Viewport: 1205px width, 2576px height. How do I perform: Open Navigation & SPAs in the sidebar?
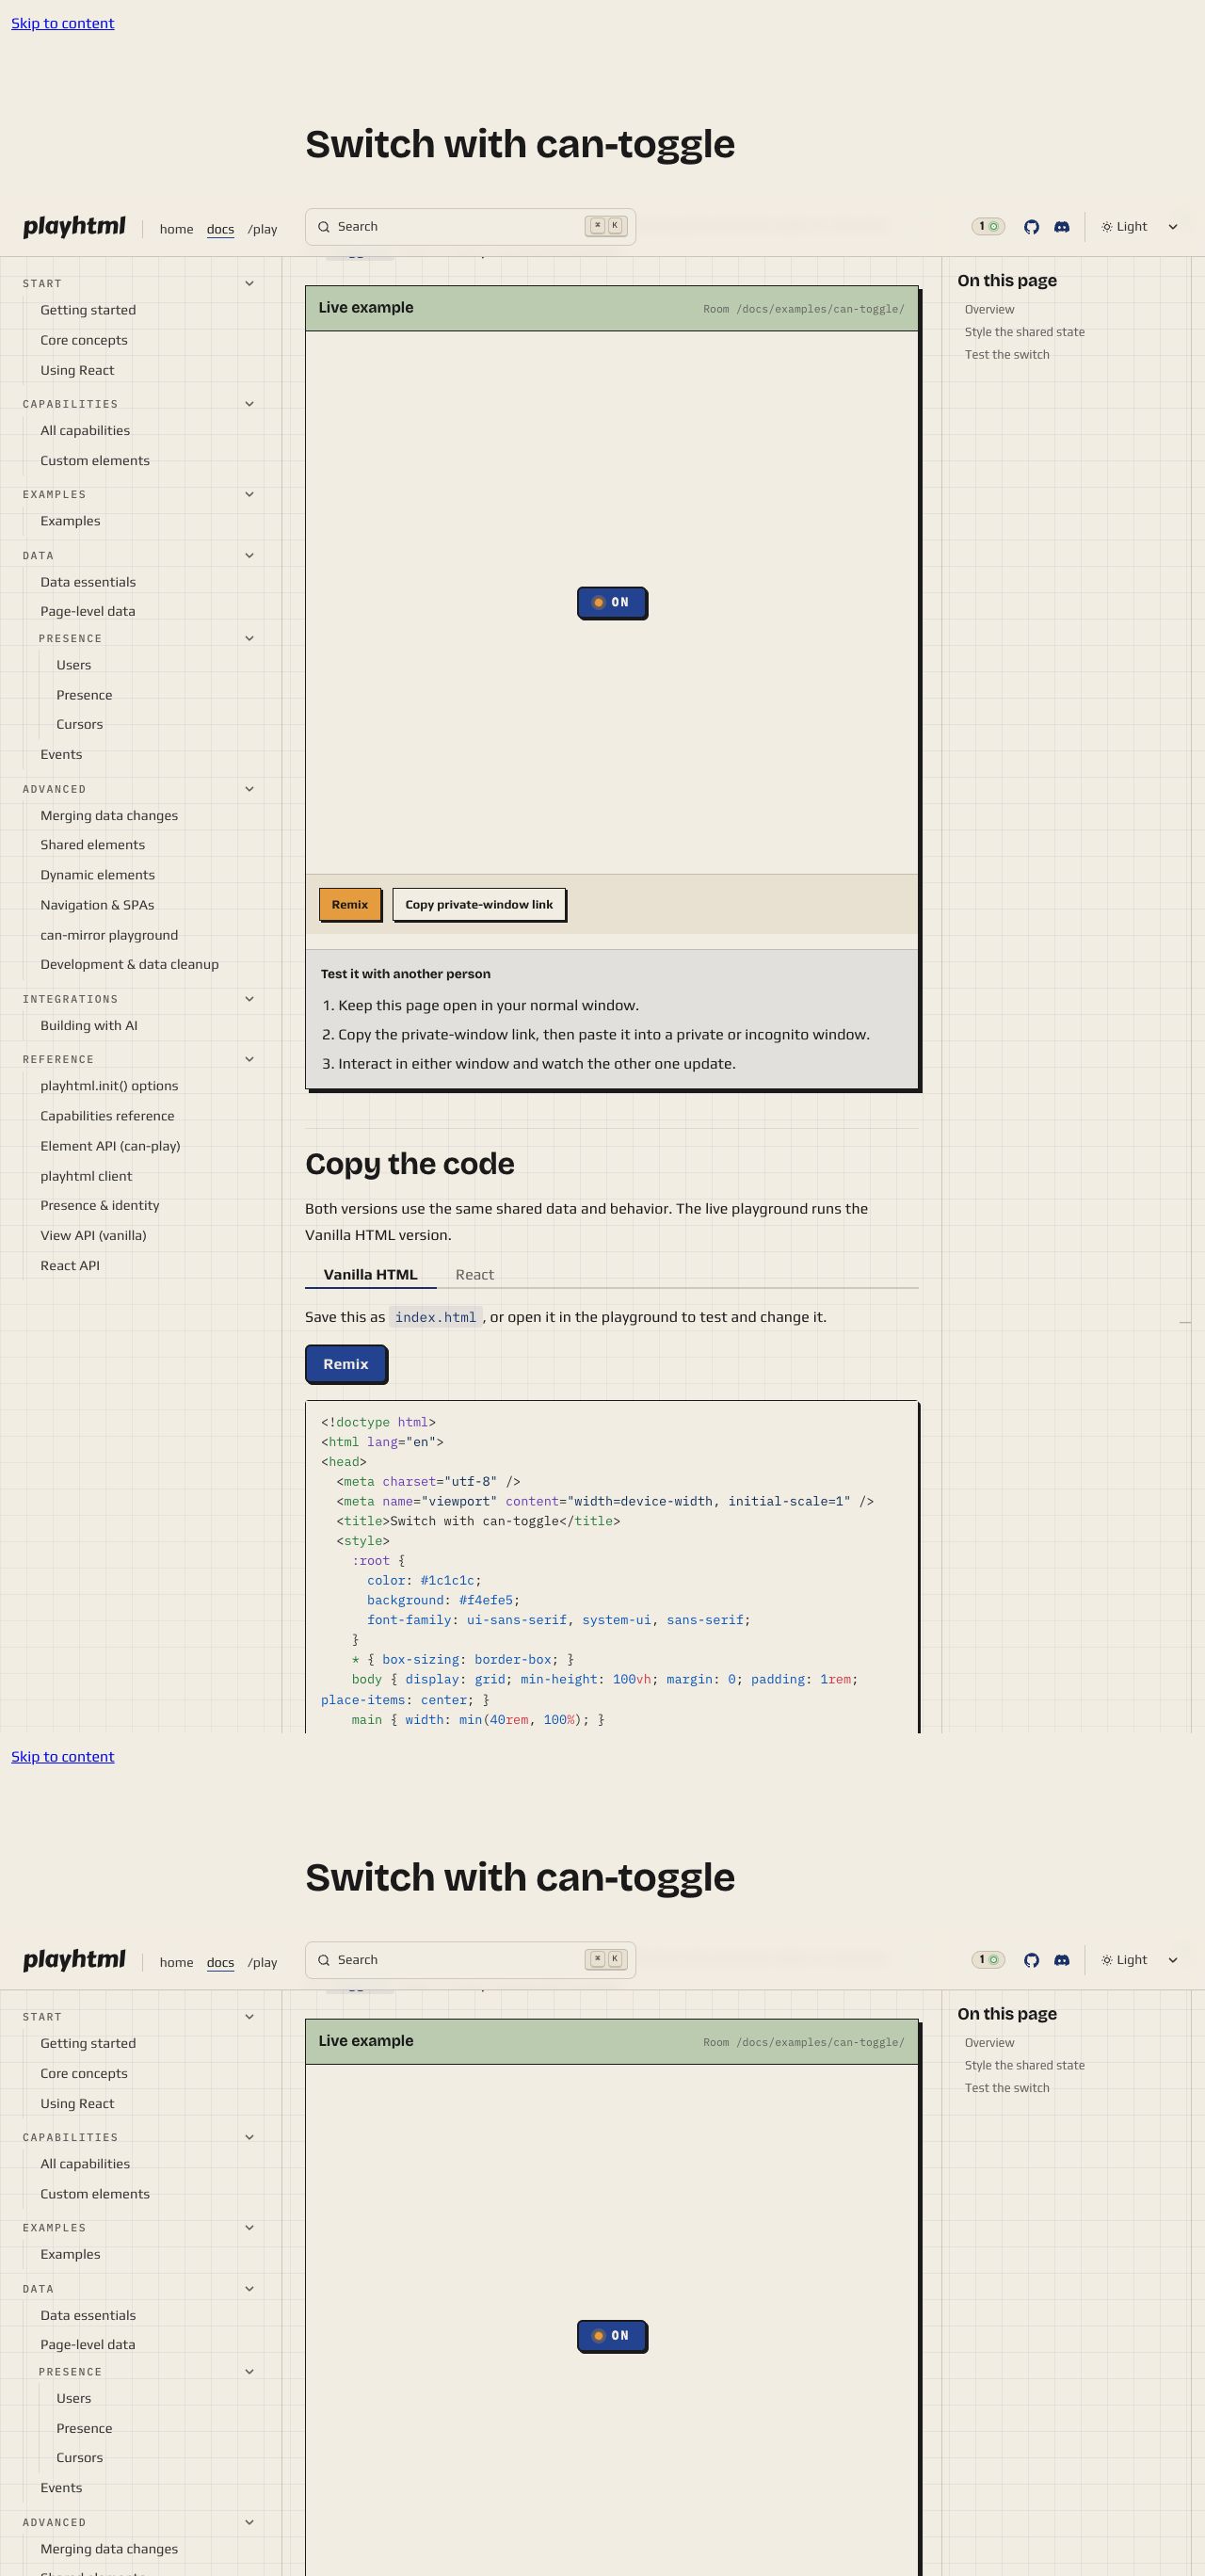pos(97,905)
